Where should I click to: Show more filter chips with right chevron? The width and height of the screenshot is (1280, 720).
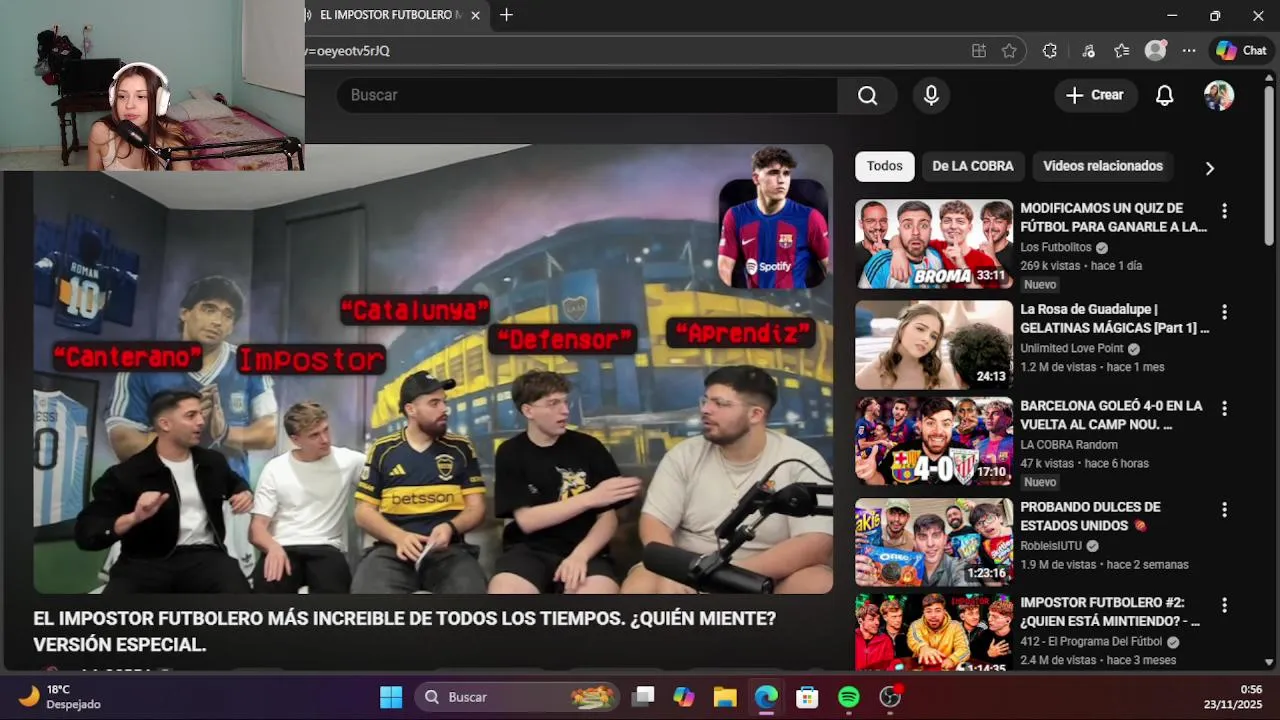coord(1209,168)
